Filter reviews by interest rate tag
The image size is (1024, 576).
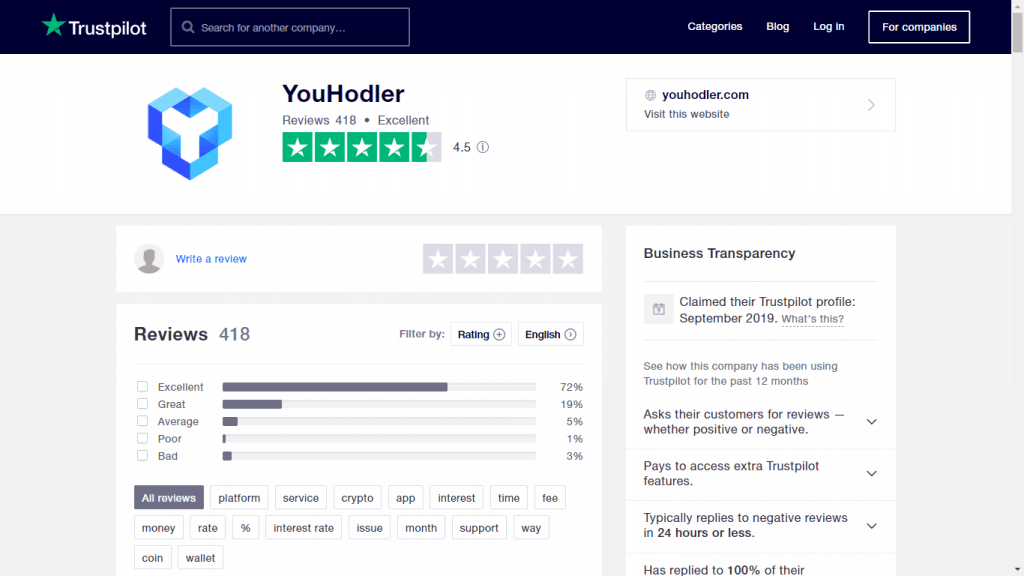click(x=304, y=528)
